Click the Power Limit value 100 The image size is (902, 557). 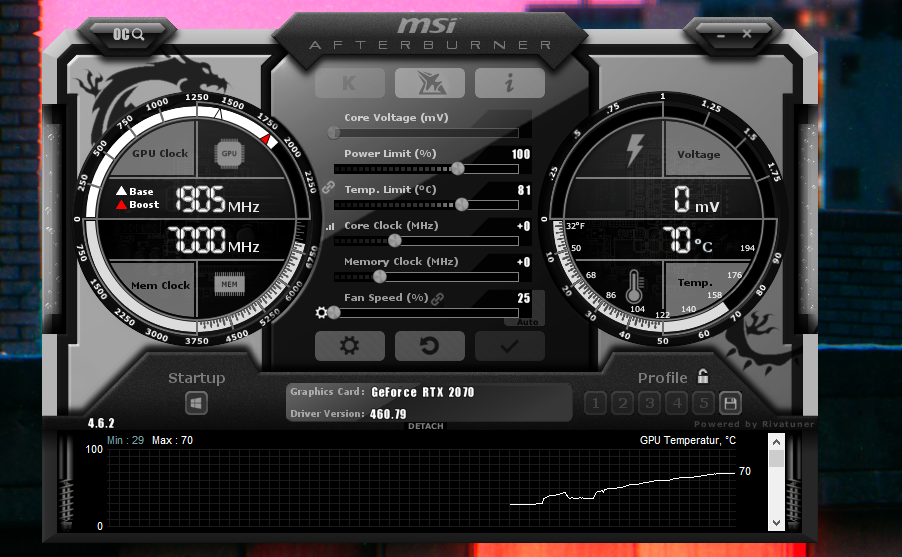pos(521,154)
